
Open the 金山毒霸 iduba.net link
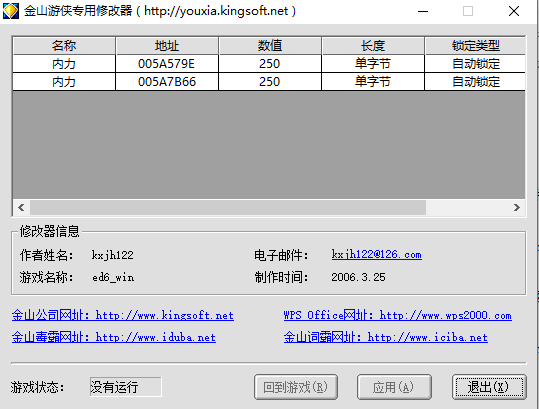point(114,337)
